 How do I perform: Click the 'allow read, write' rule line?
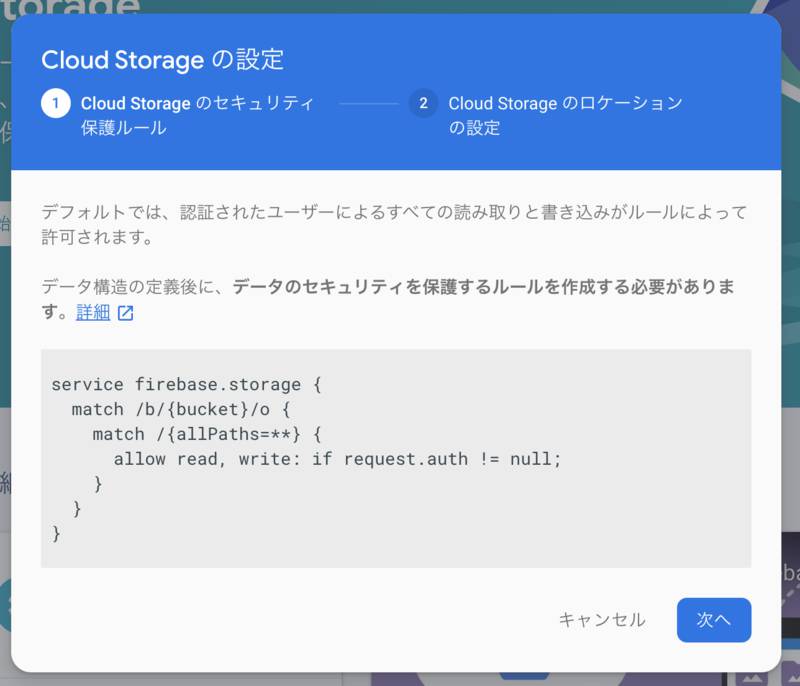(x=337, y=459)
